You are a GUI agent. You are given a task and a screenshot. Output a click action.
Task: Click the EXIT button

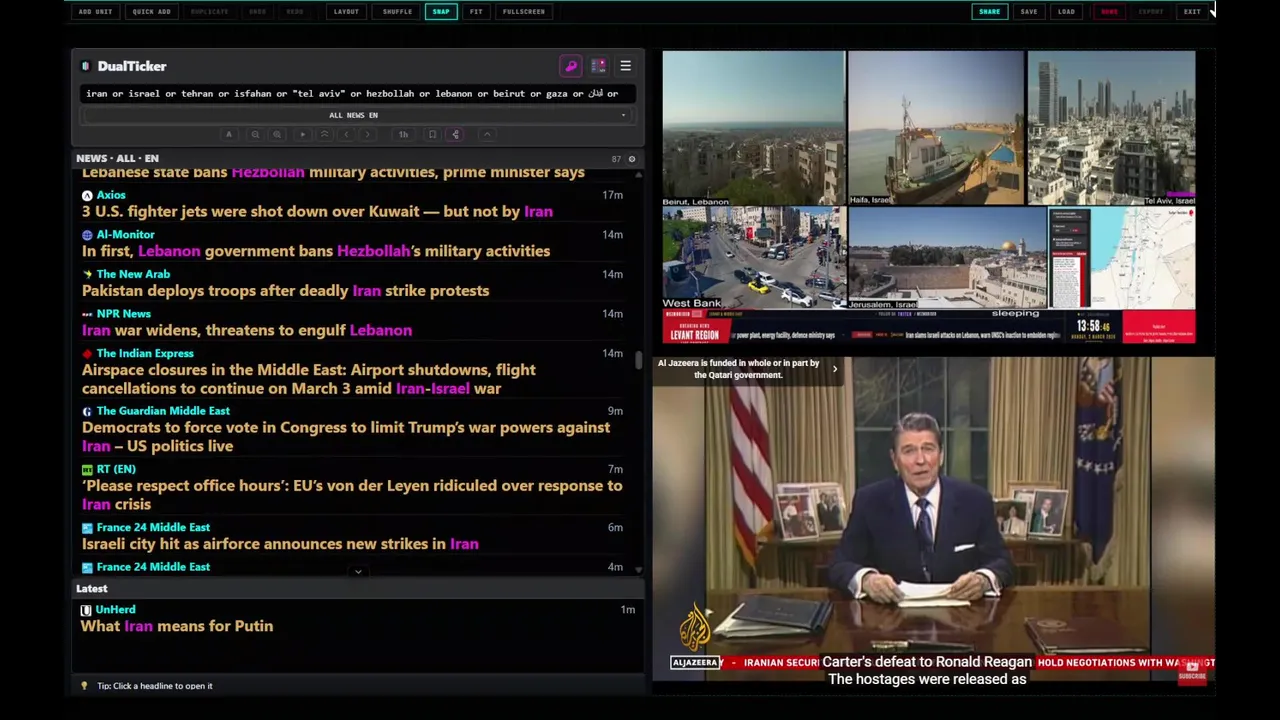[1192, 11]
